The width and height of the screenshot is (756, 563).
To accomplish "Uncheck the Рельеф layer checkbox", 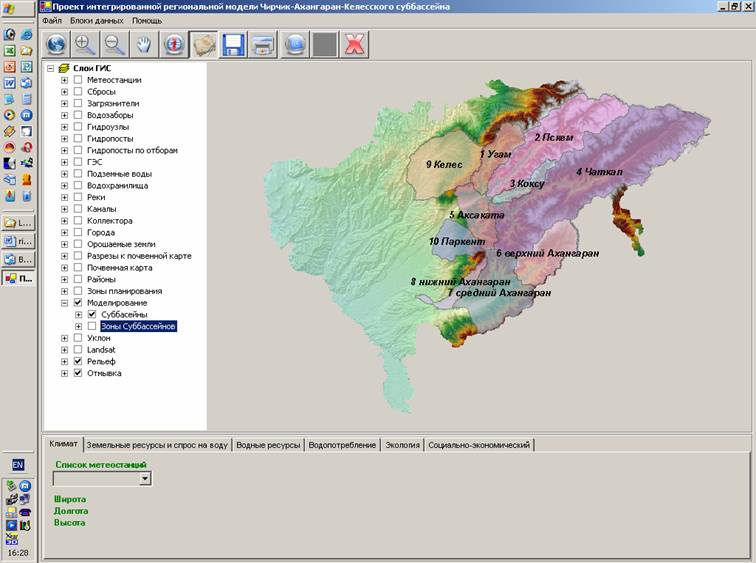I will tap(78, 361).
